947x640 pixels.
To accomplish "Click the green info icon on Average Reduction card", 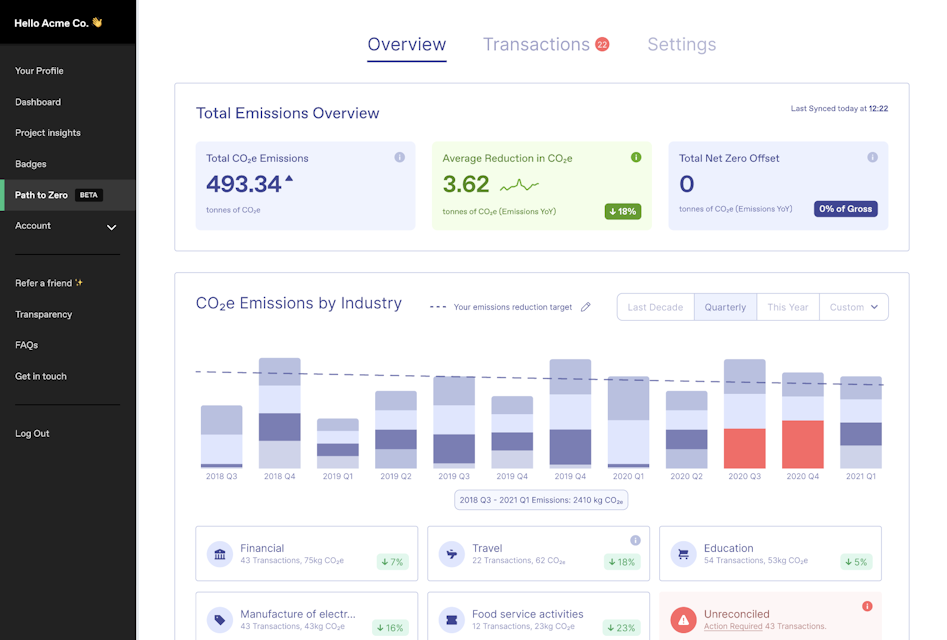I will (x=636, y=157).
